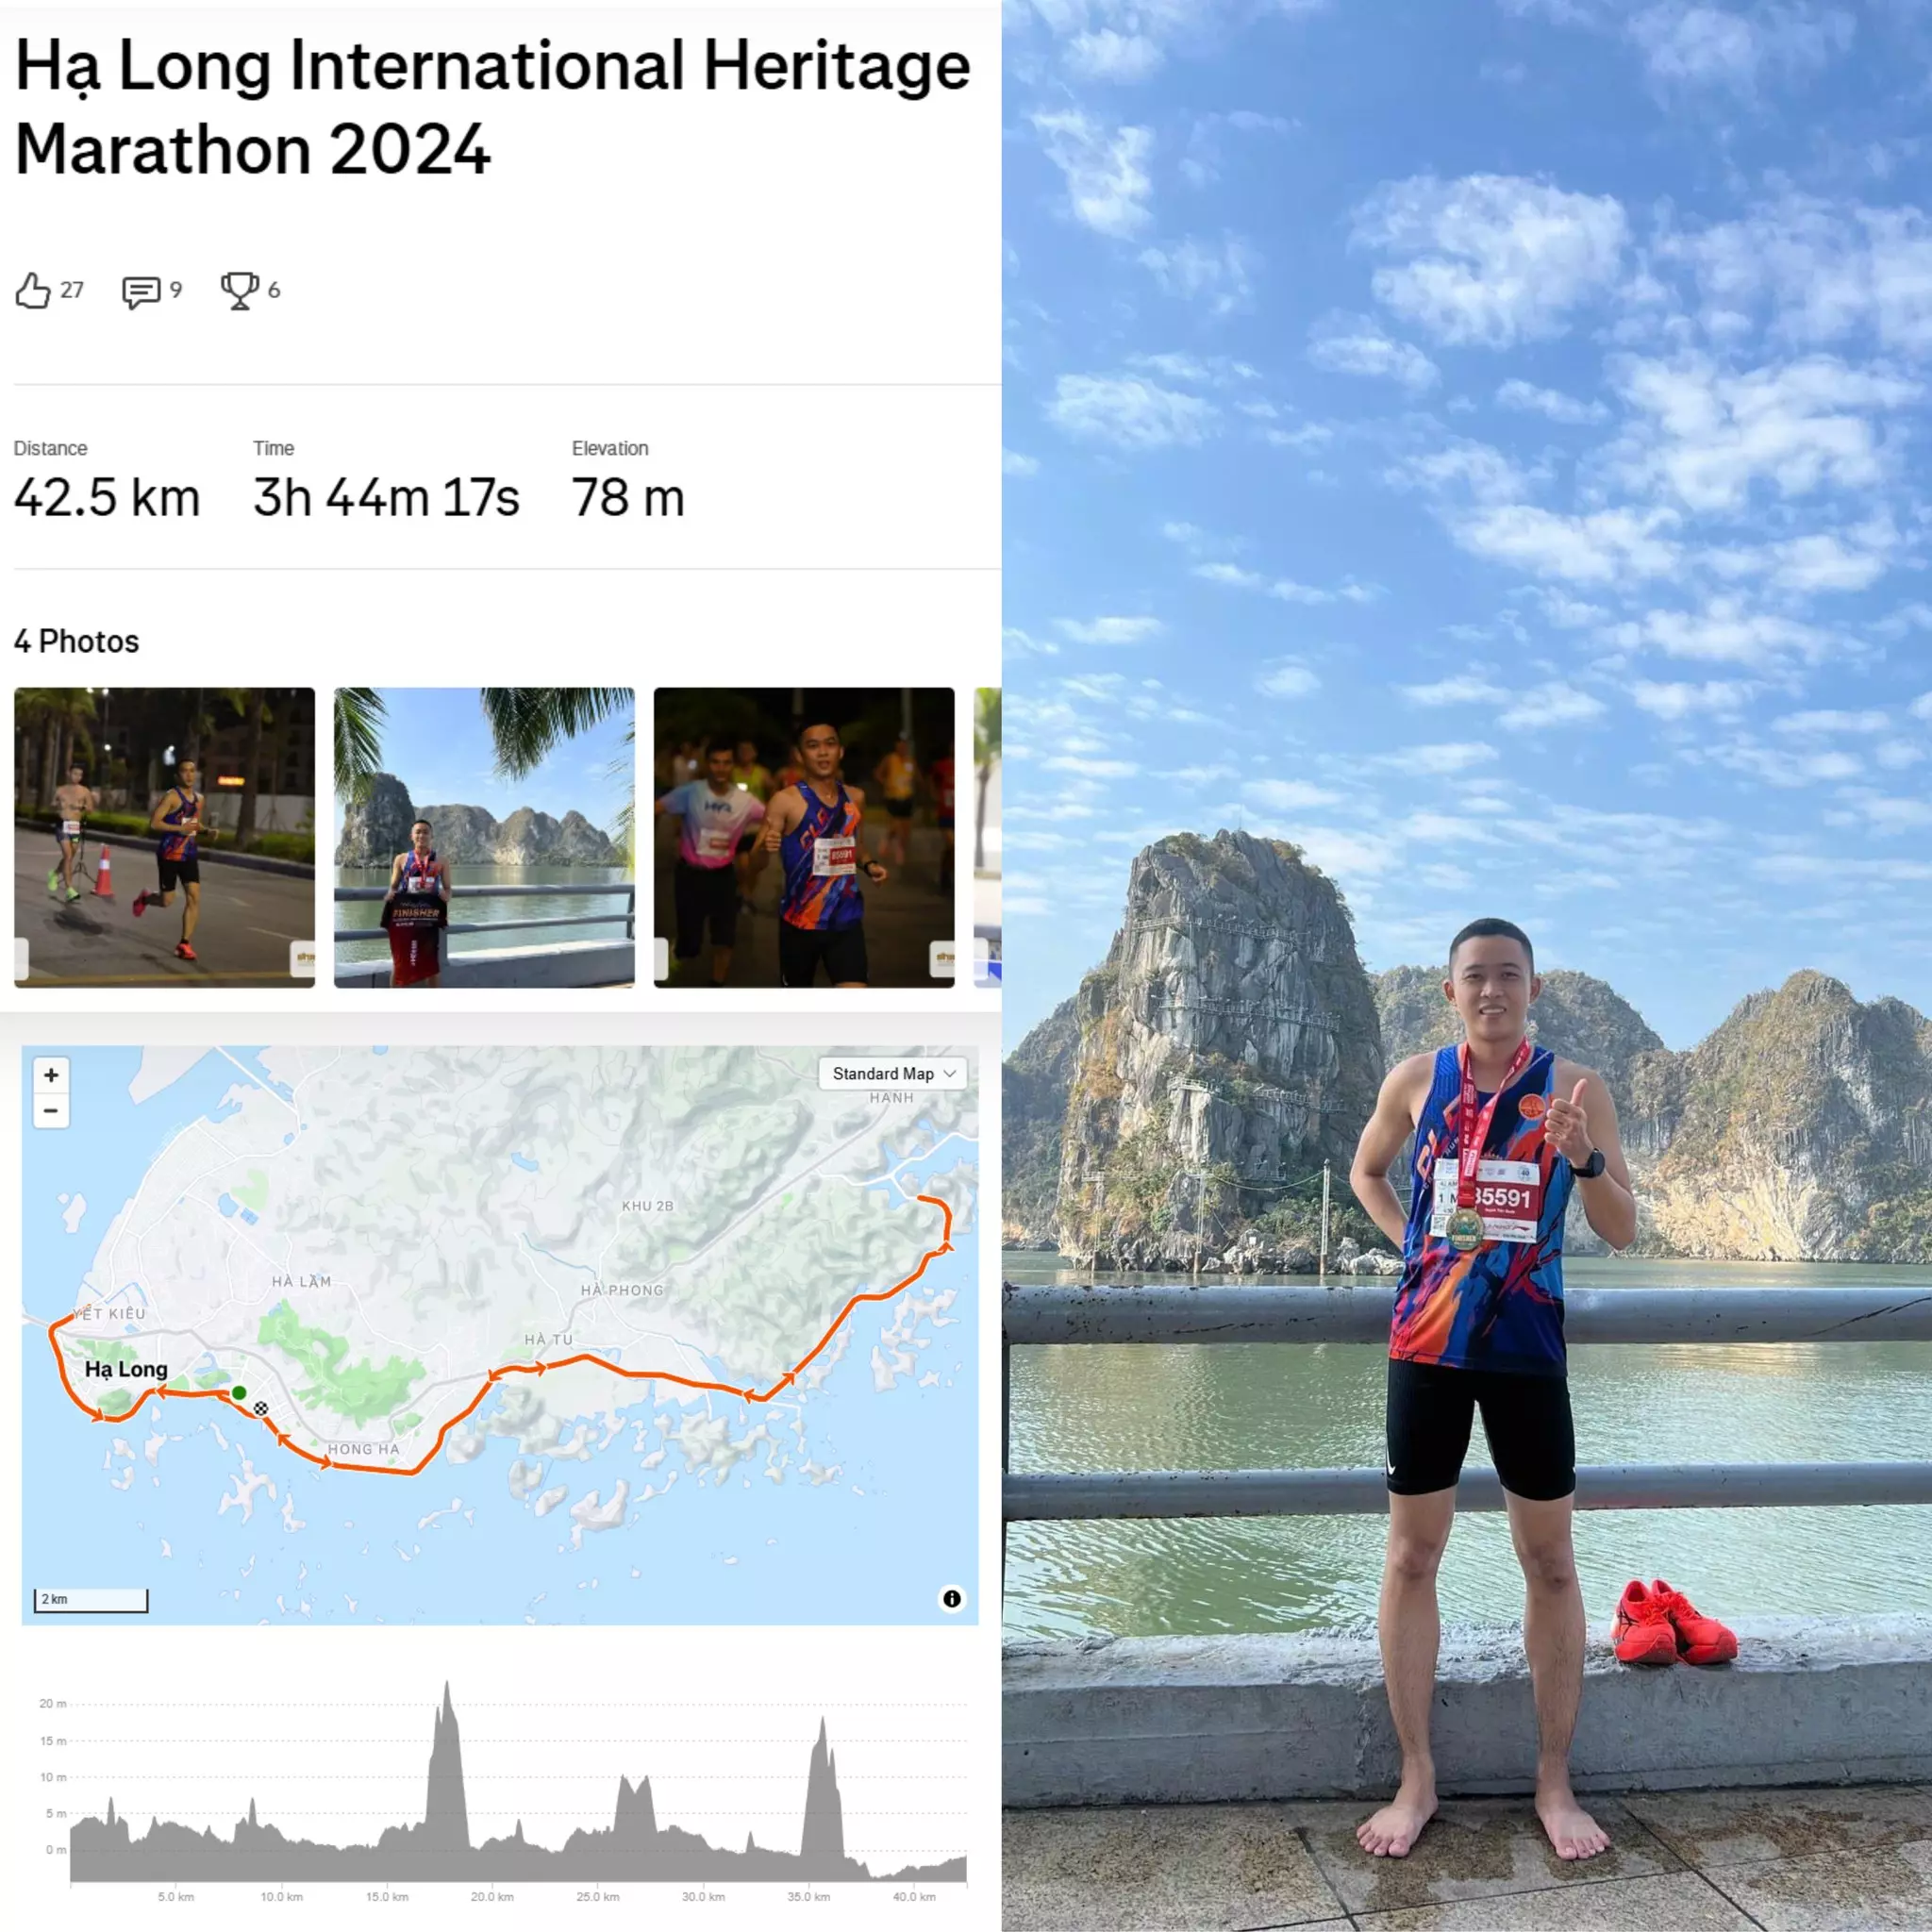
Task: Click the thumbs-up kudos icon
Action: point(33,291)
